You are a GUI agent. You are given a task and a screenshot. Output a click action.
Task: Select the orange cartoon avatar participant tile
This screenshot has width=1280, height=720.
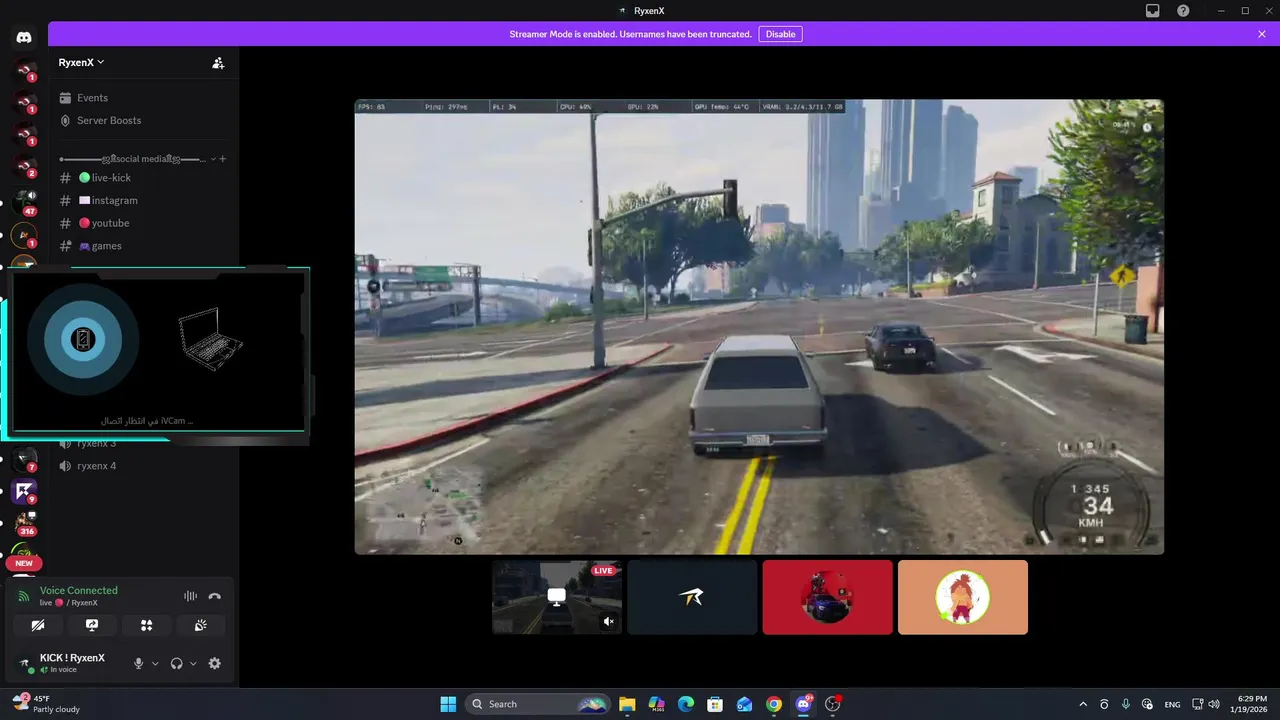963,597
